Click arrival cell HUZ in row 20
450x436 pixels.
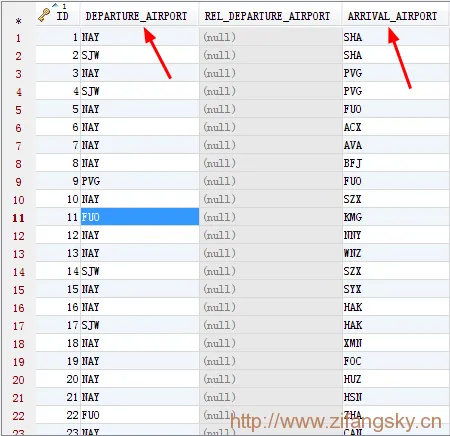point(396,379)
